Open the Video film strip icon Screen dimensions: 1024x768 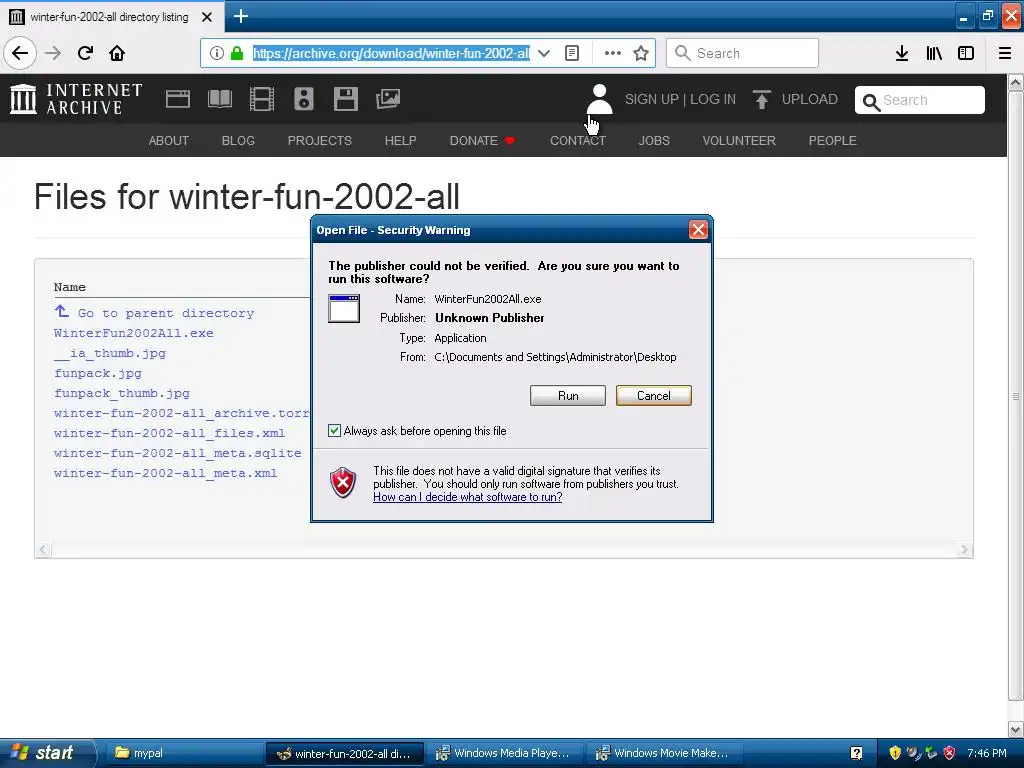[x=262, y=99]
